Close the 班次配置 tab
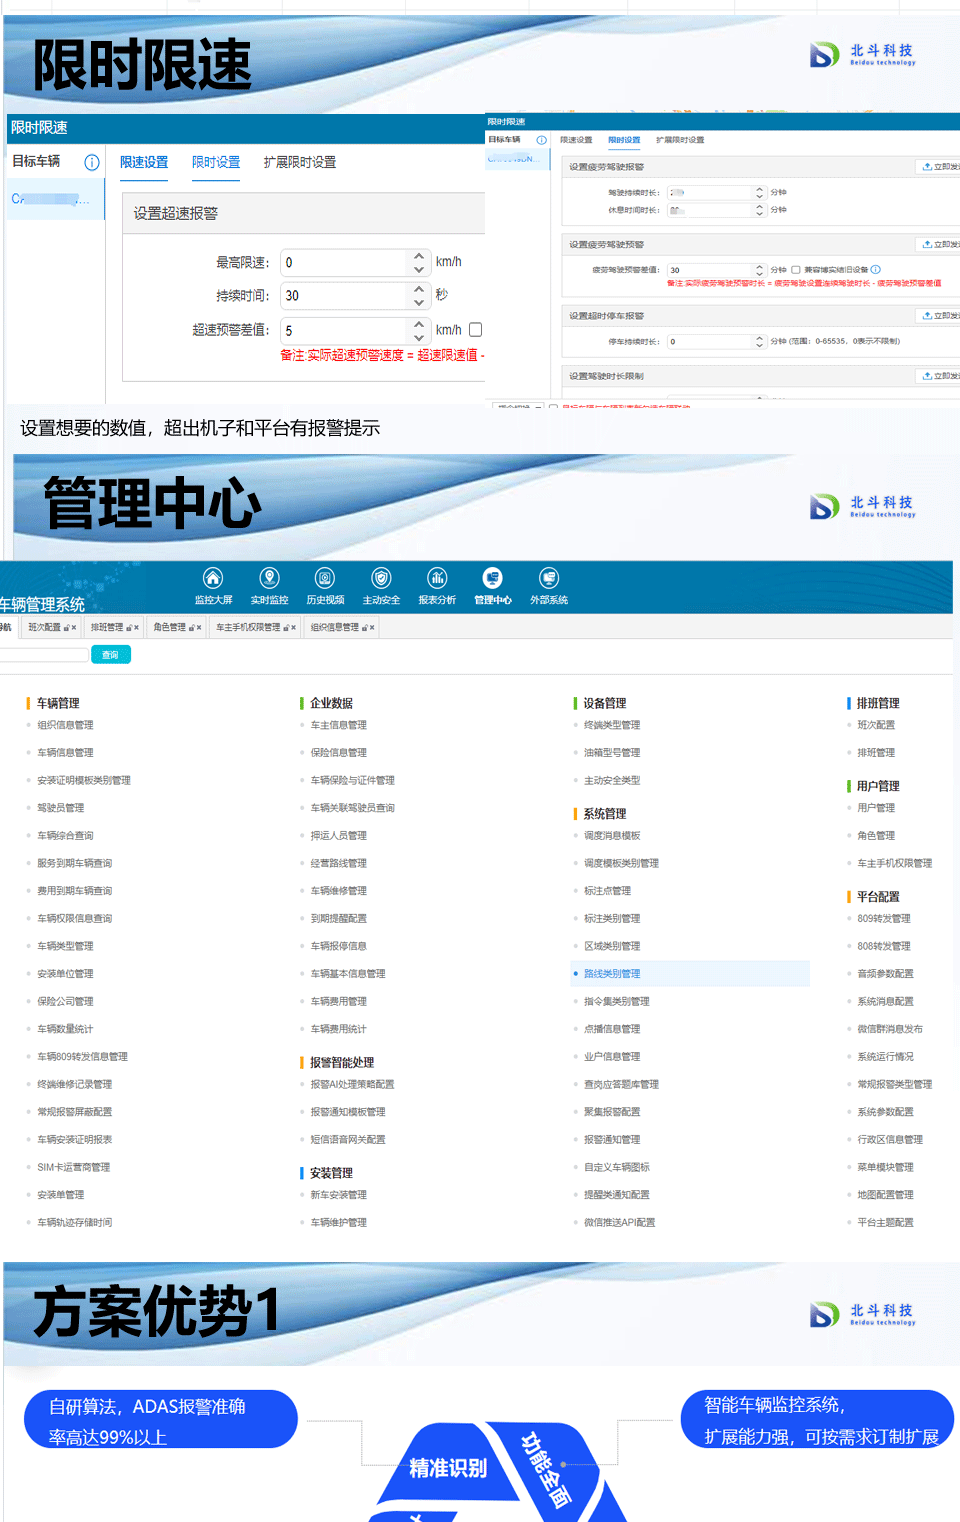The width and height of the screenshot is (960, 1522). [74, 628]
